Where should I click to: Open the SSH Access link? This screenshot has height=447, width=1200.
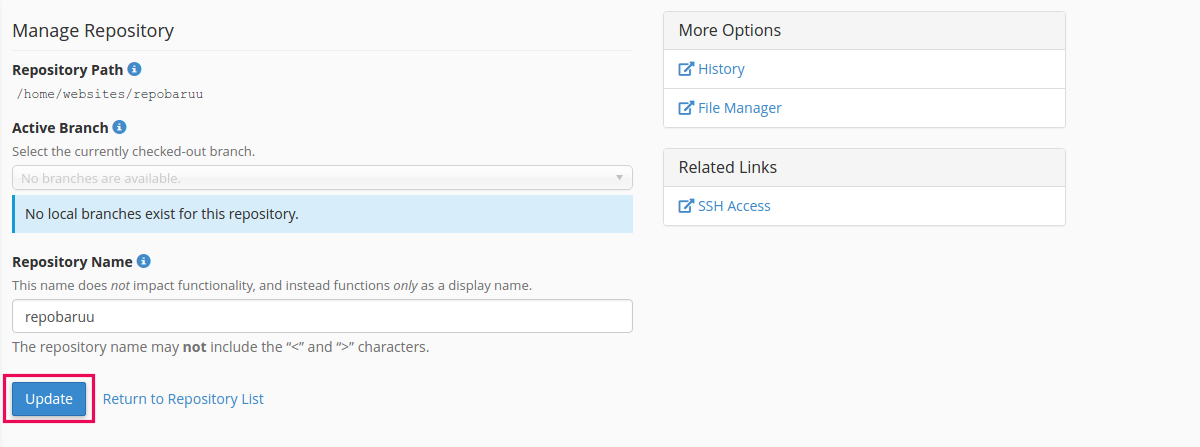[734, 206]
